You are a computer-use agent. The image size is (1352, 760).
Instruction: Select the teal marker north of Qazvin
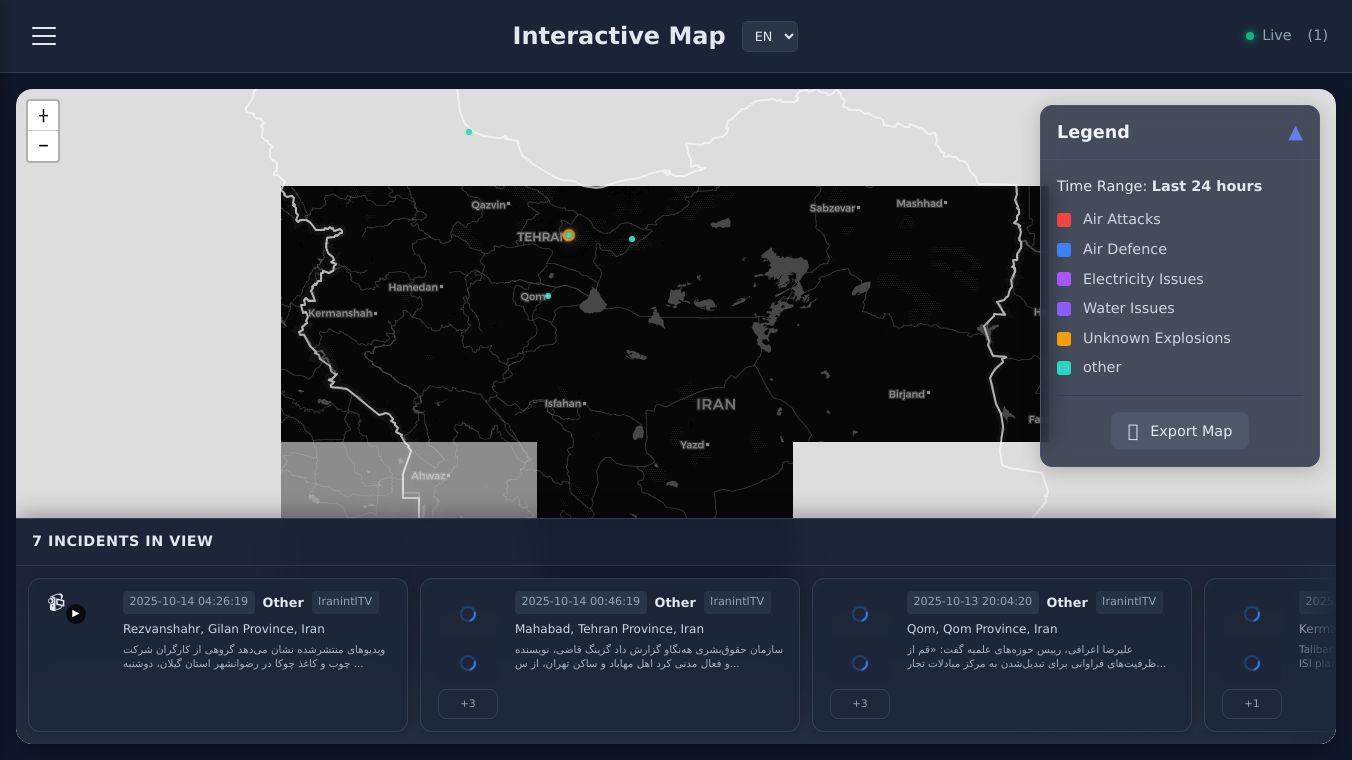click(x=469, y=132)
